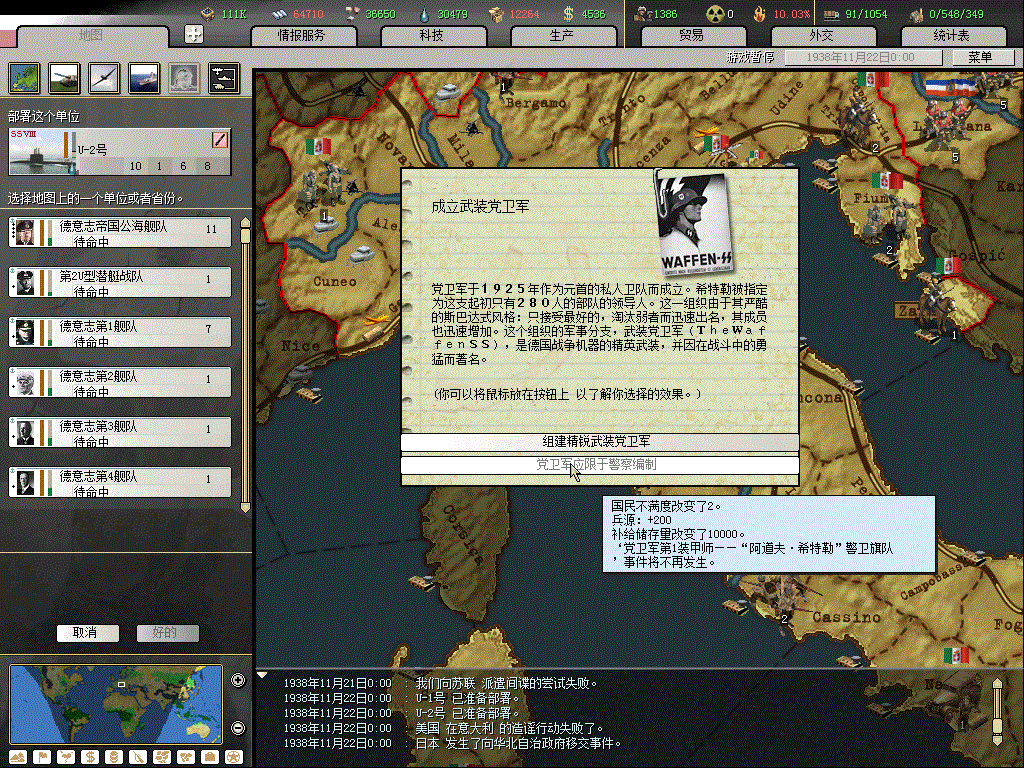Open the combined forces deployment icon
Screen dimensions: 1024x768
[x=222, y=77]
